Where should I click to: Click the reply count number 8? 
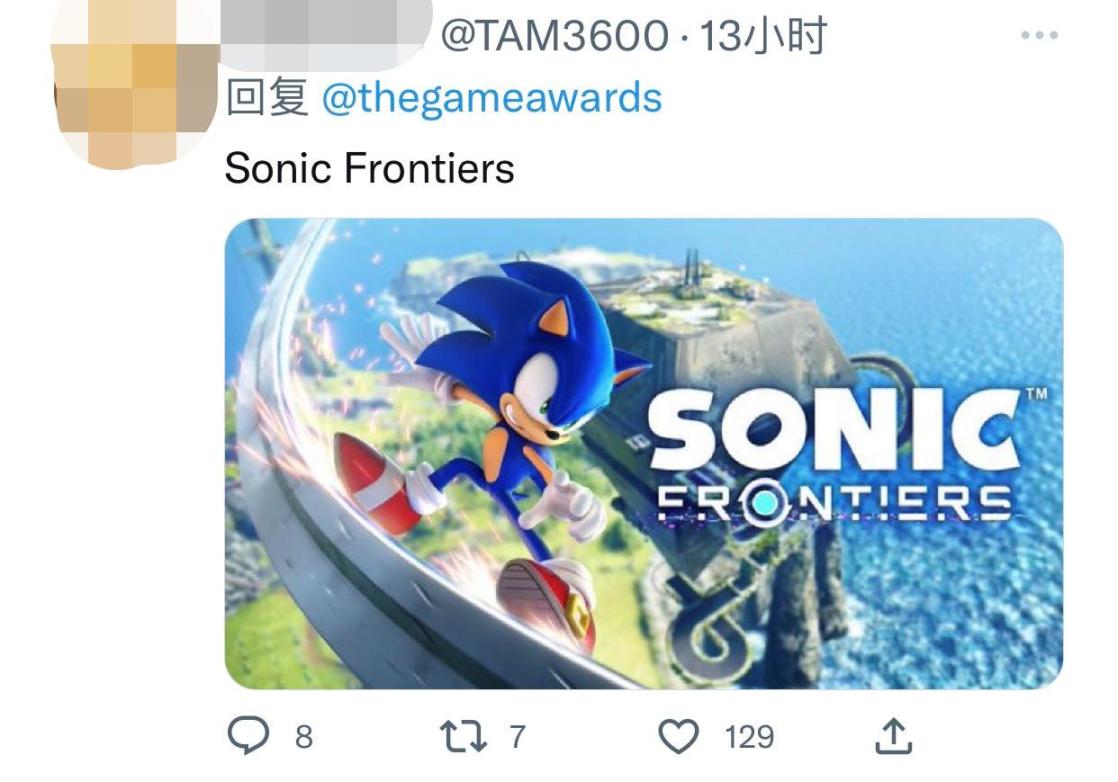(x=304, y=738)
